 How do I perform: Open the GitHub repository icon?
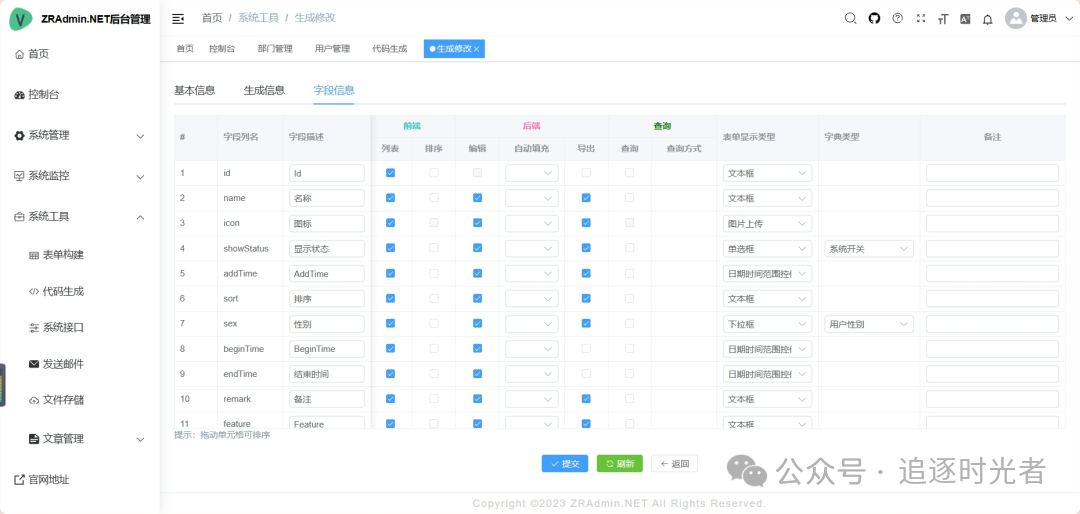click(x=874, y=18)
